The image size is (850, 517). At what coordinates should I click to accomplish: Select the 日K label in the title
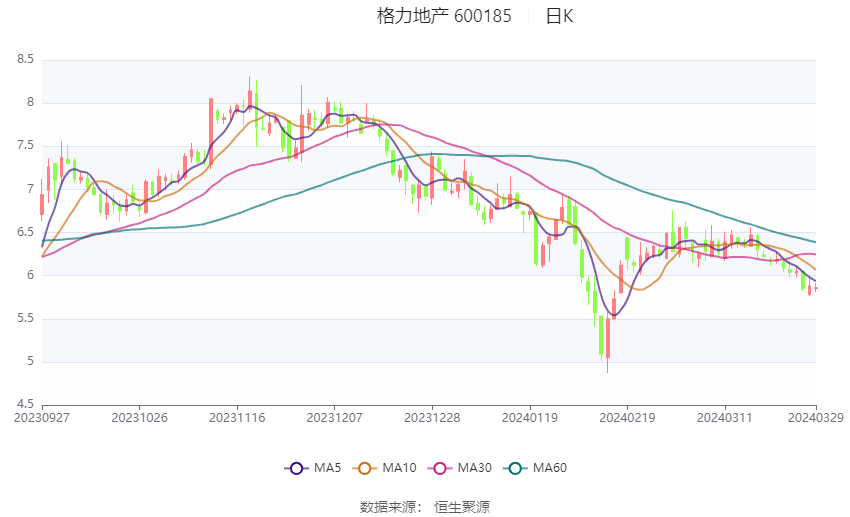coord(559,16)
